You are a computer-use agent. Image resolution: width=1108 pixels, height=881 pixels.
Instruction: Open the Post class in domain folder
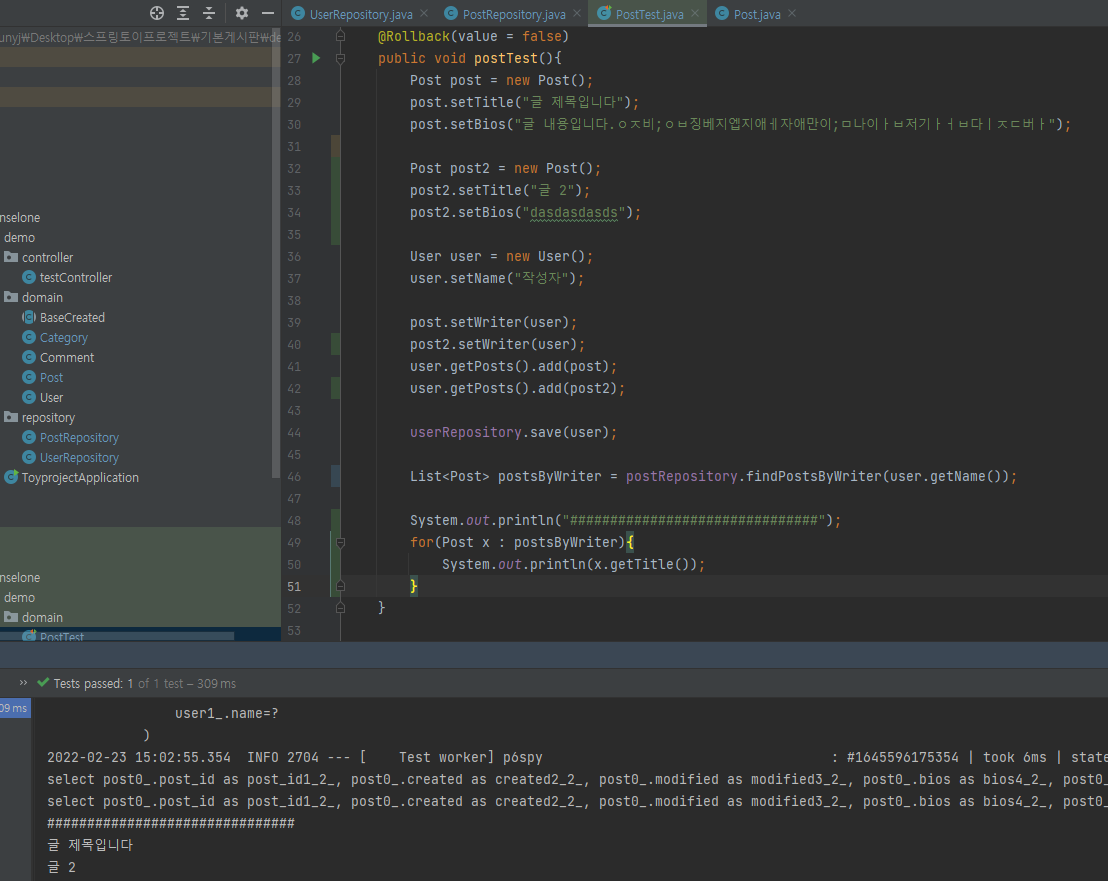[x=51, y=378]
